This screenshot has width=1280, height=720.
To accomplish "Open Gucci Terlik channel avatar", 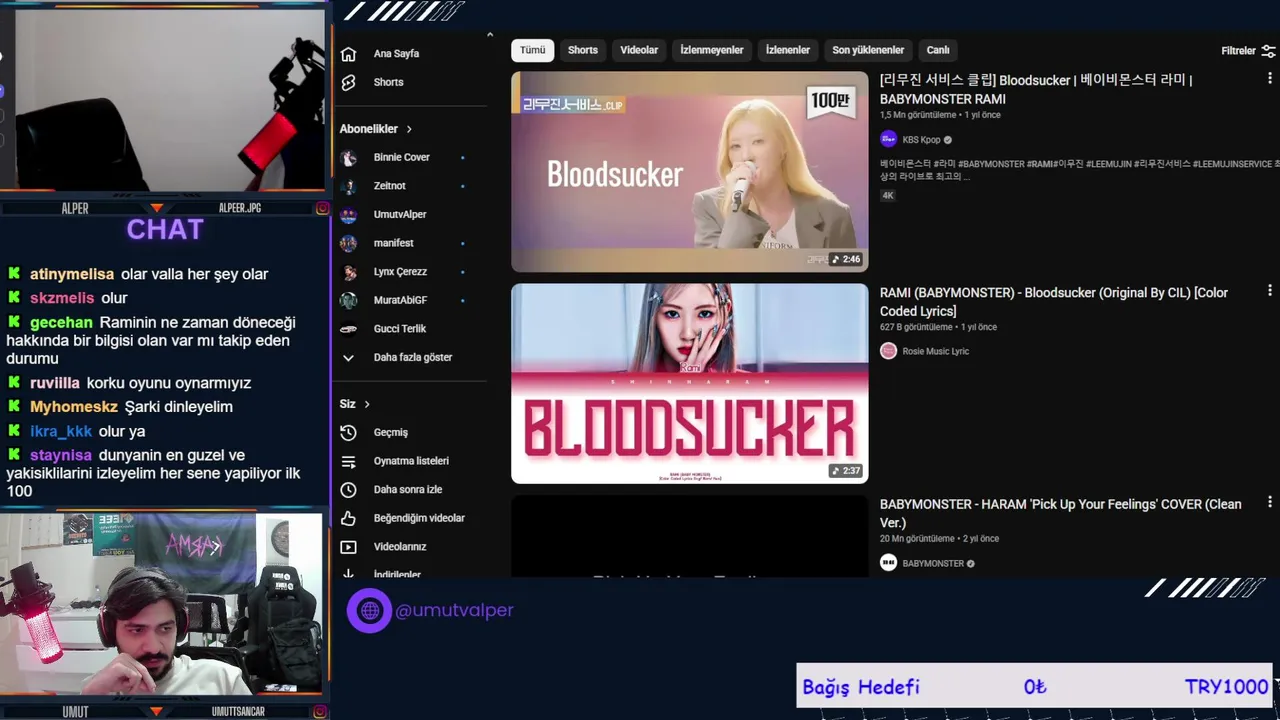I will pyautogui.click(x=348, y=329).
